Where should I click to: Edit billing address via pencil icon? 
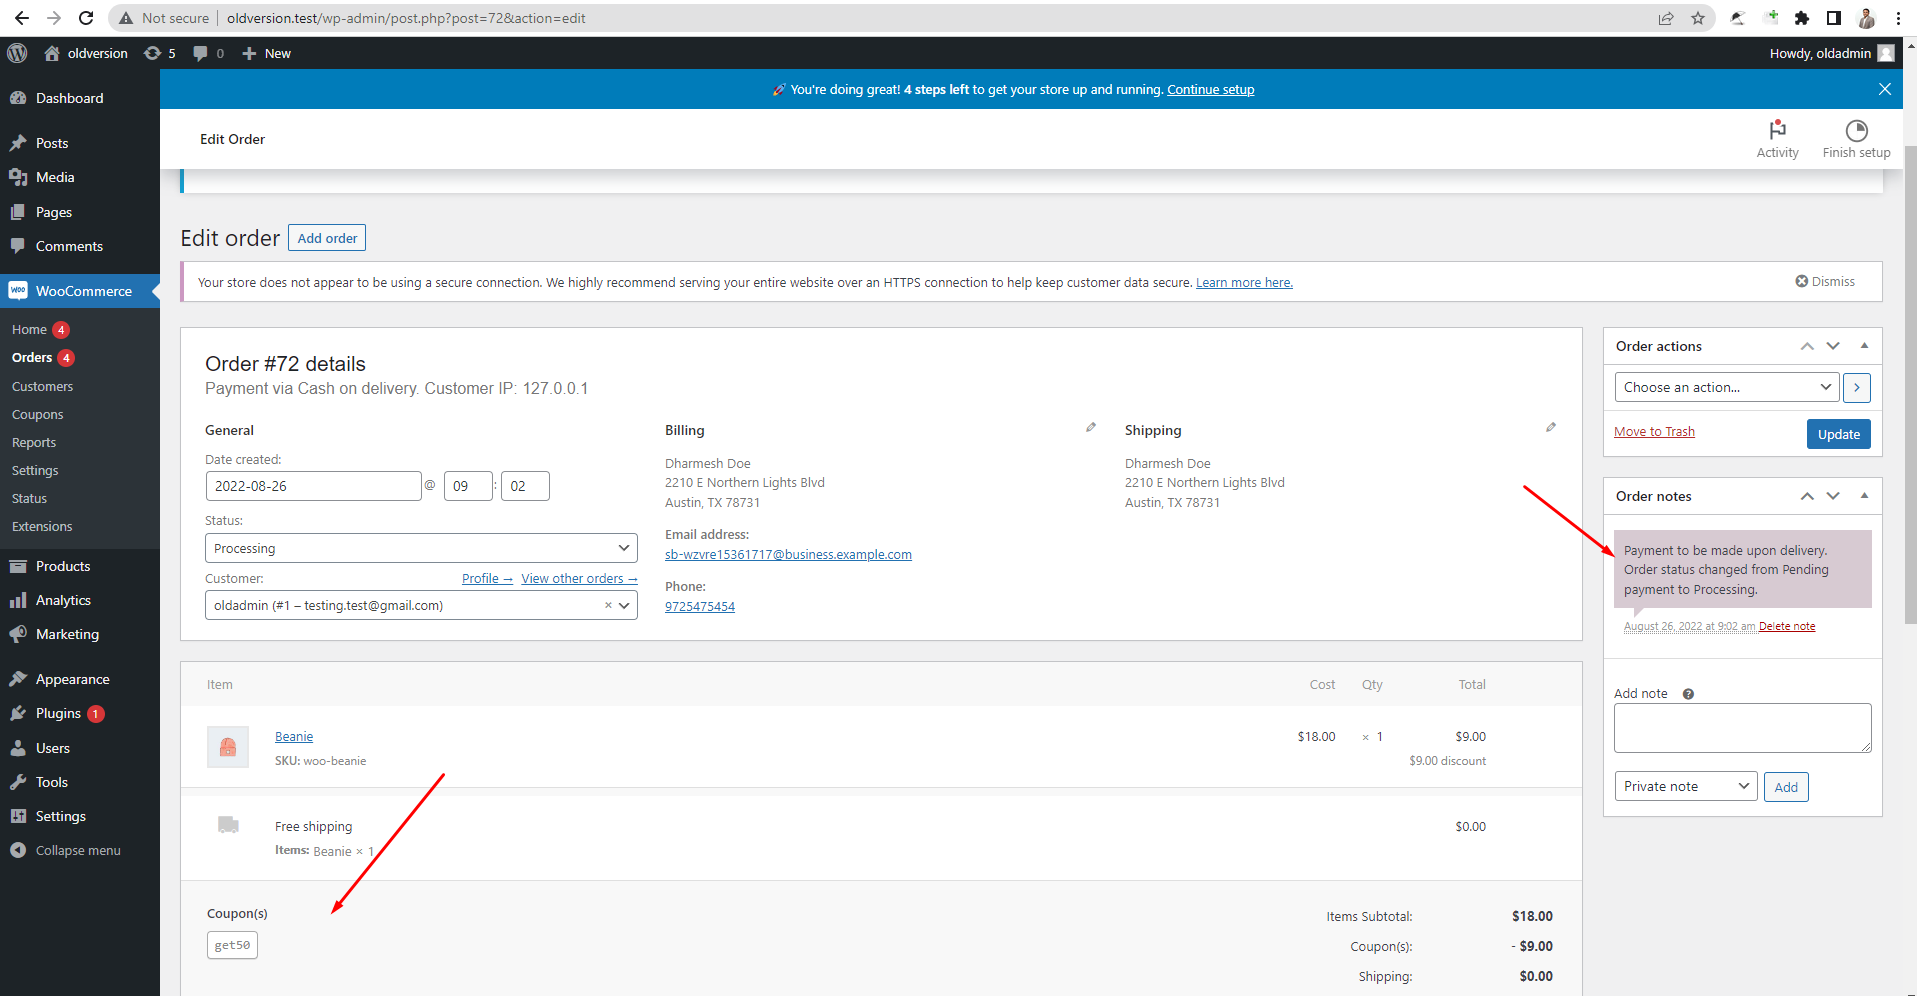pyautogui.click(x=1090, y=427)
